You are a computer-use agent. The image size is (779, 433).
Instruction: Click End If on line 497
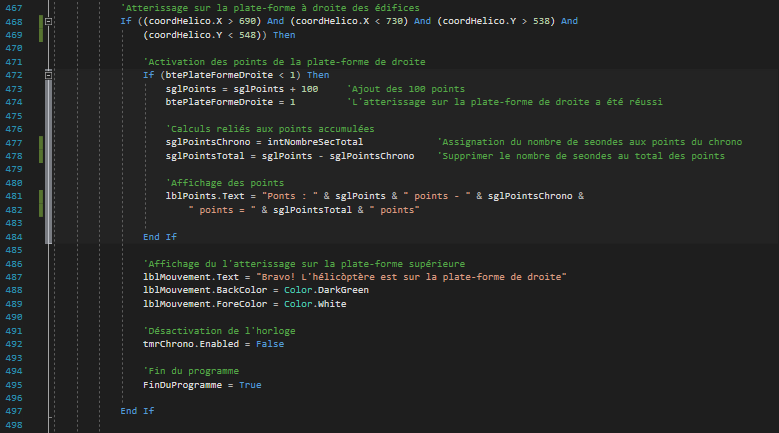coord(138,411)
